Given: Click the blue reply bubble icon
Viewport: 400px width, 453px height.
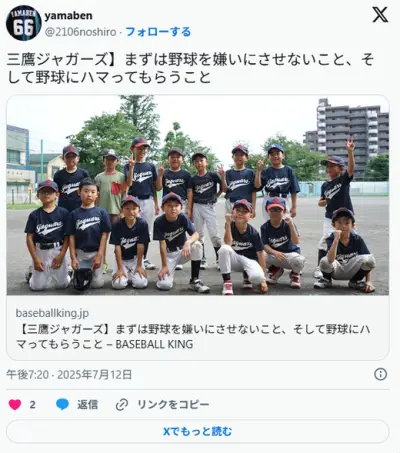Looking at the screenshot, I should point(62,405).
